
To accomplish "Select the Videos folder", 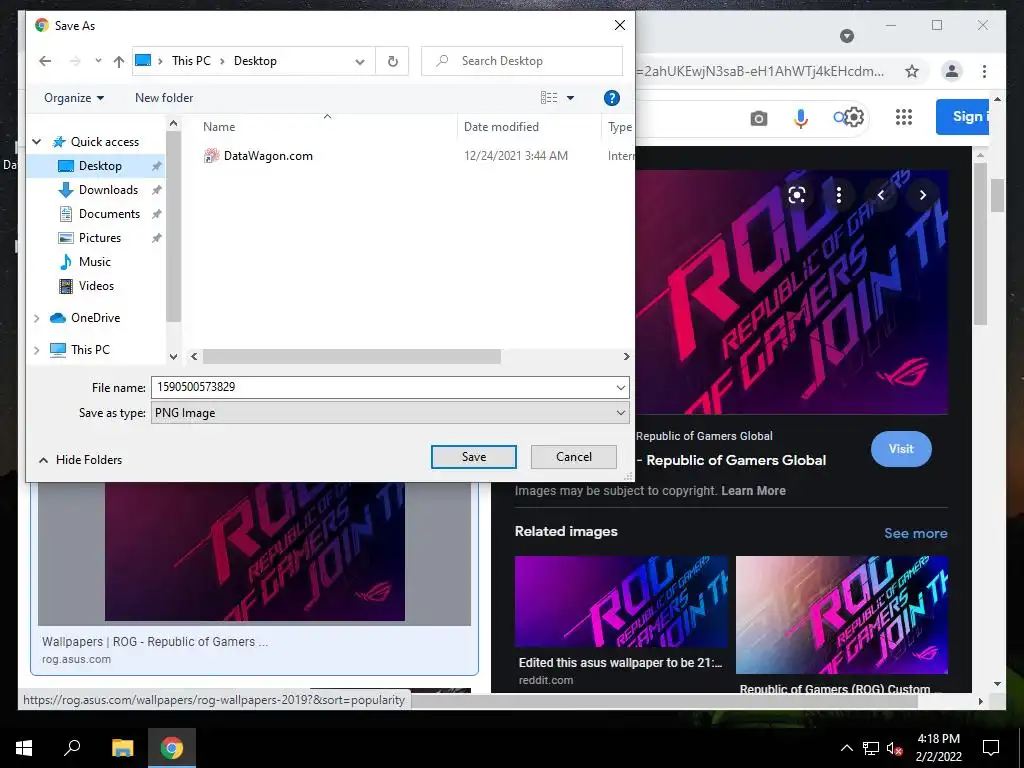I will [x=96, y=286].
